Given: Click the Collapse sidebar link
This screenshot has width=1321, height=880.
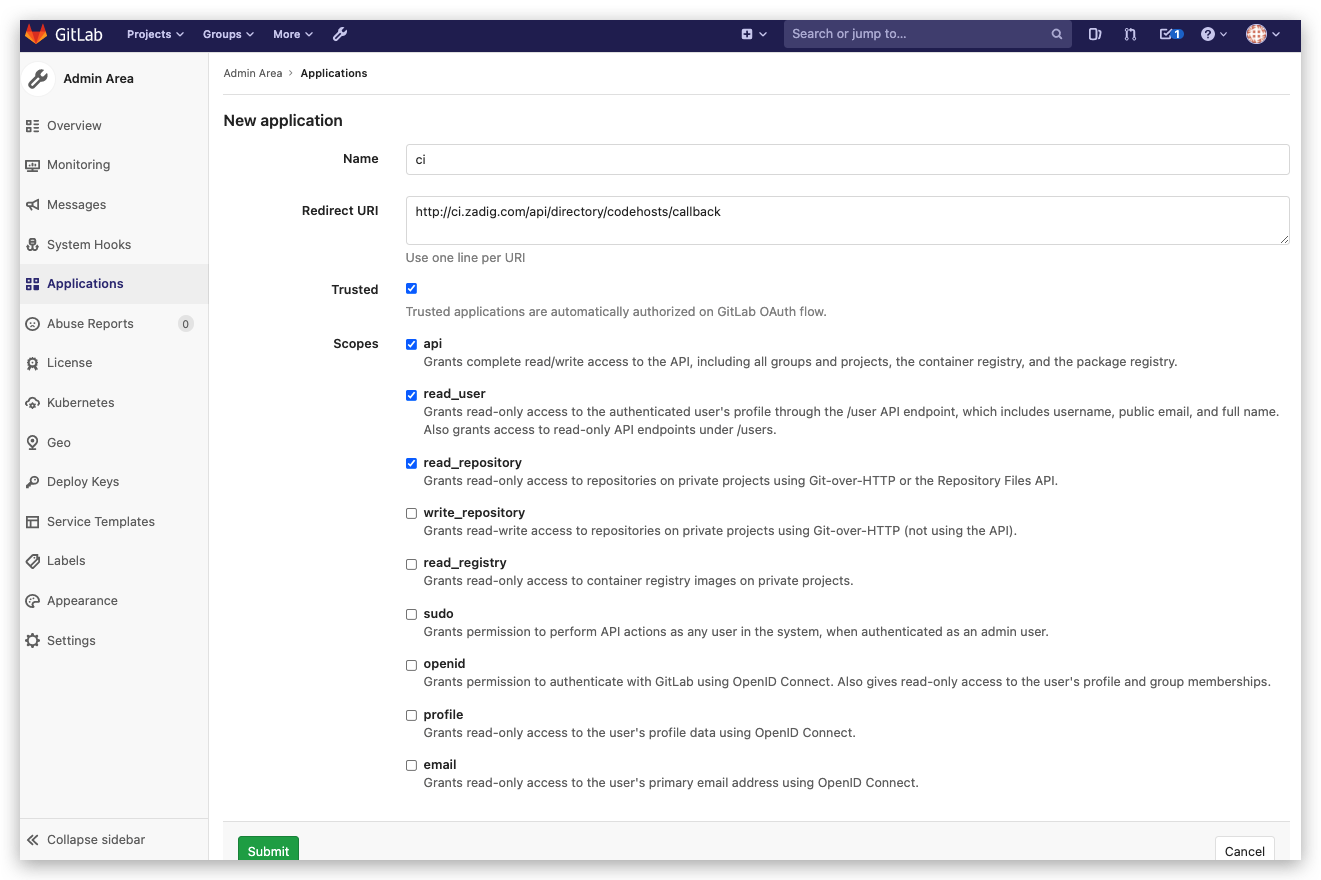Looking at the screenshot, I should (96, 840).
